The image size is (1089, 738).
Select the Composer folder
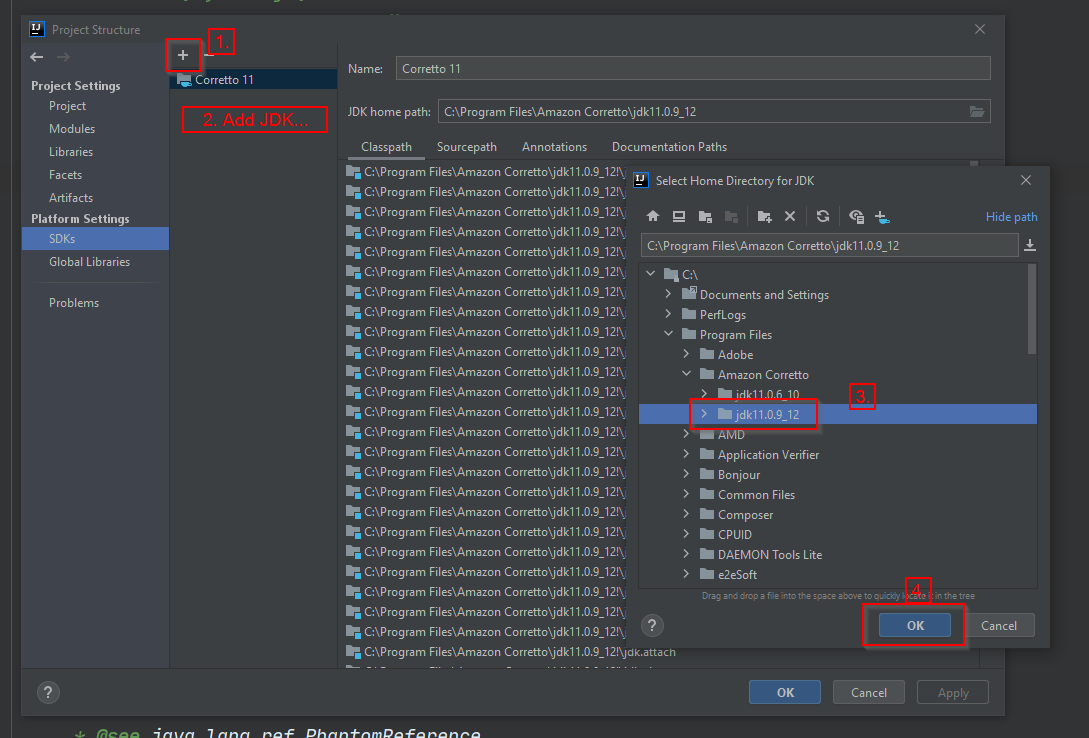745,514
